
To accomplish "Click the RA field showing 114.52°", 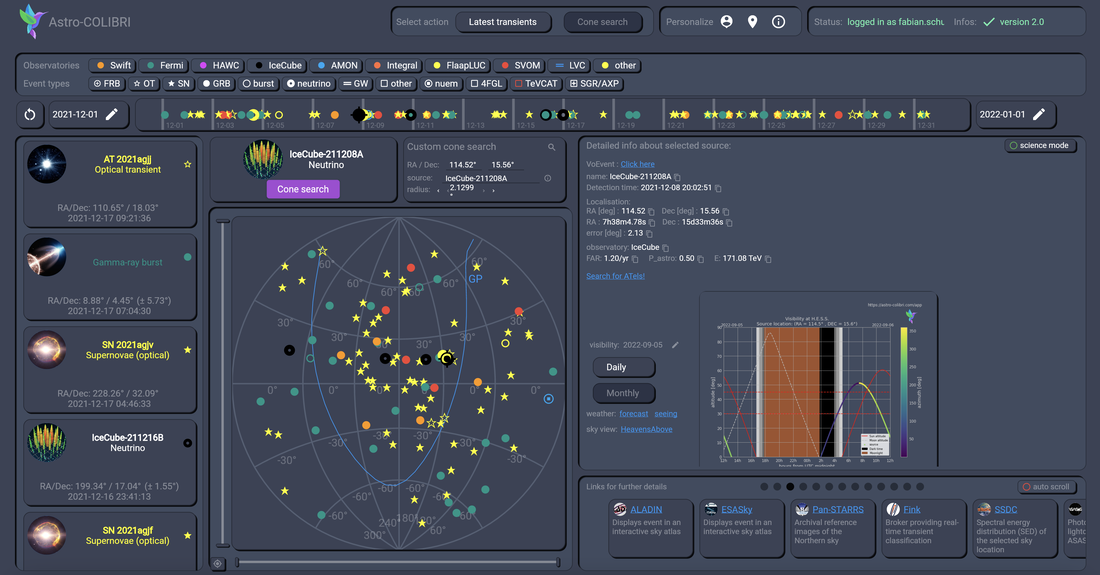I will point(463,165).
